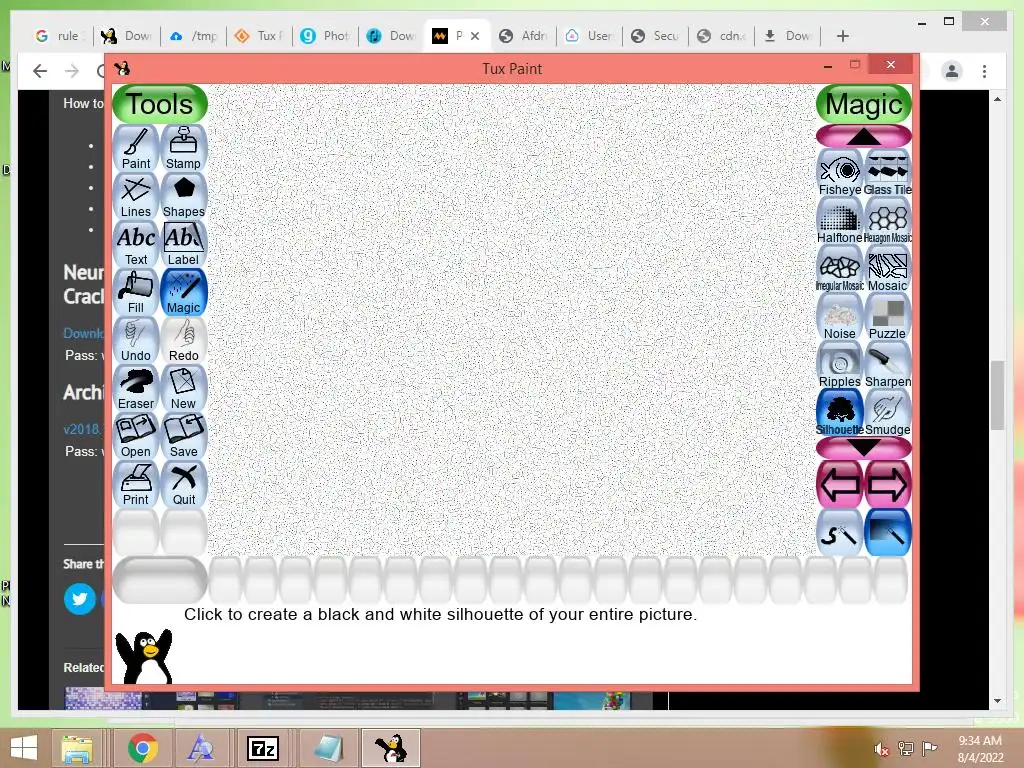Choose the Smudge magic effect

(888, 413)
